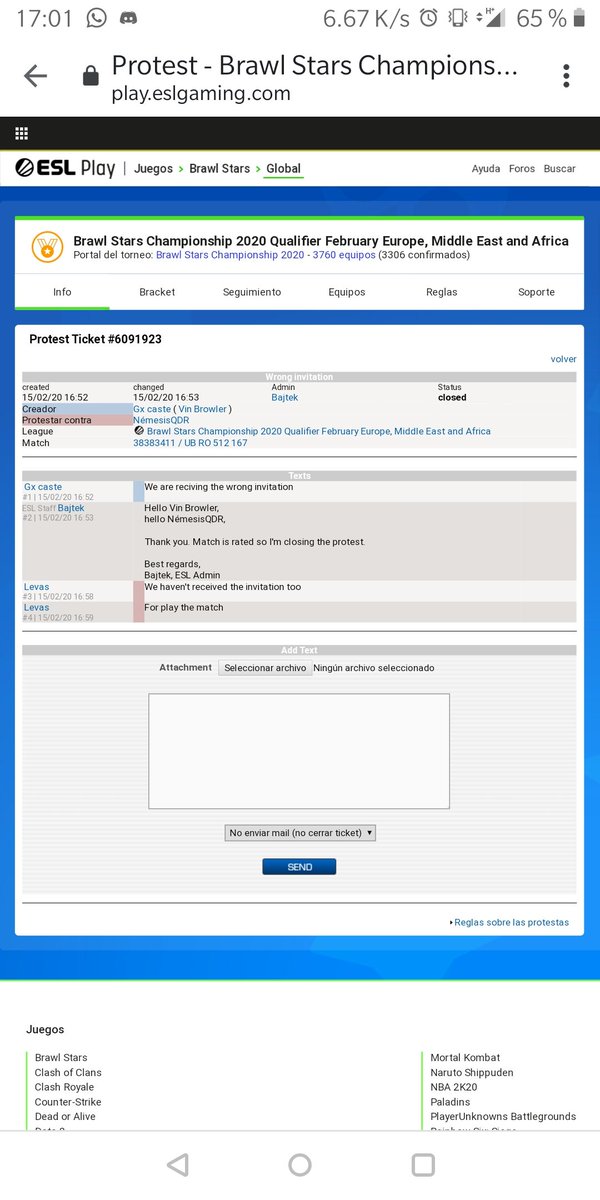Open the Foros menu item
This screenshot has height=1200, width=600.
pos(522,169)
